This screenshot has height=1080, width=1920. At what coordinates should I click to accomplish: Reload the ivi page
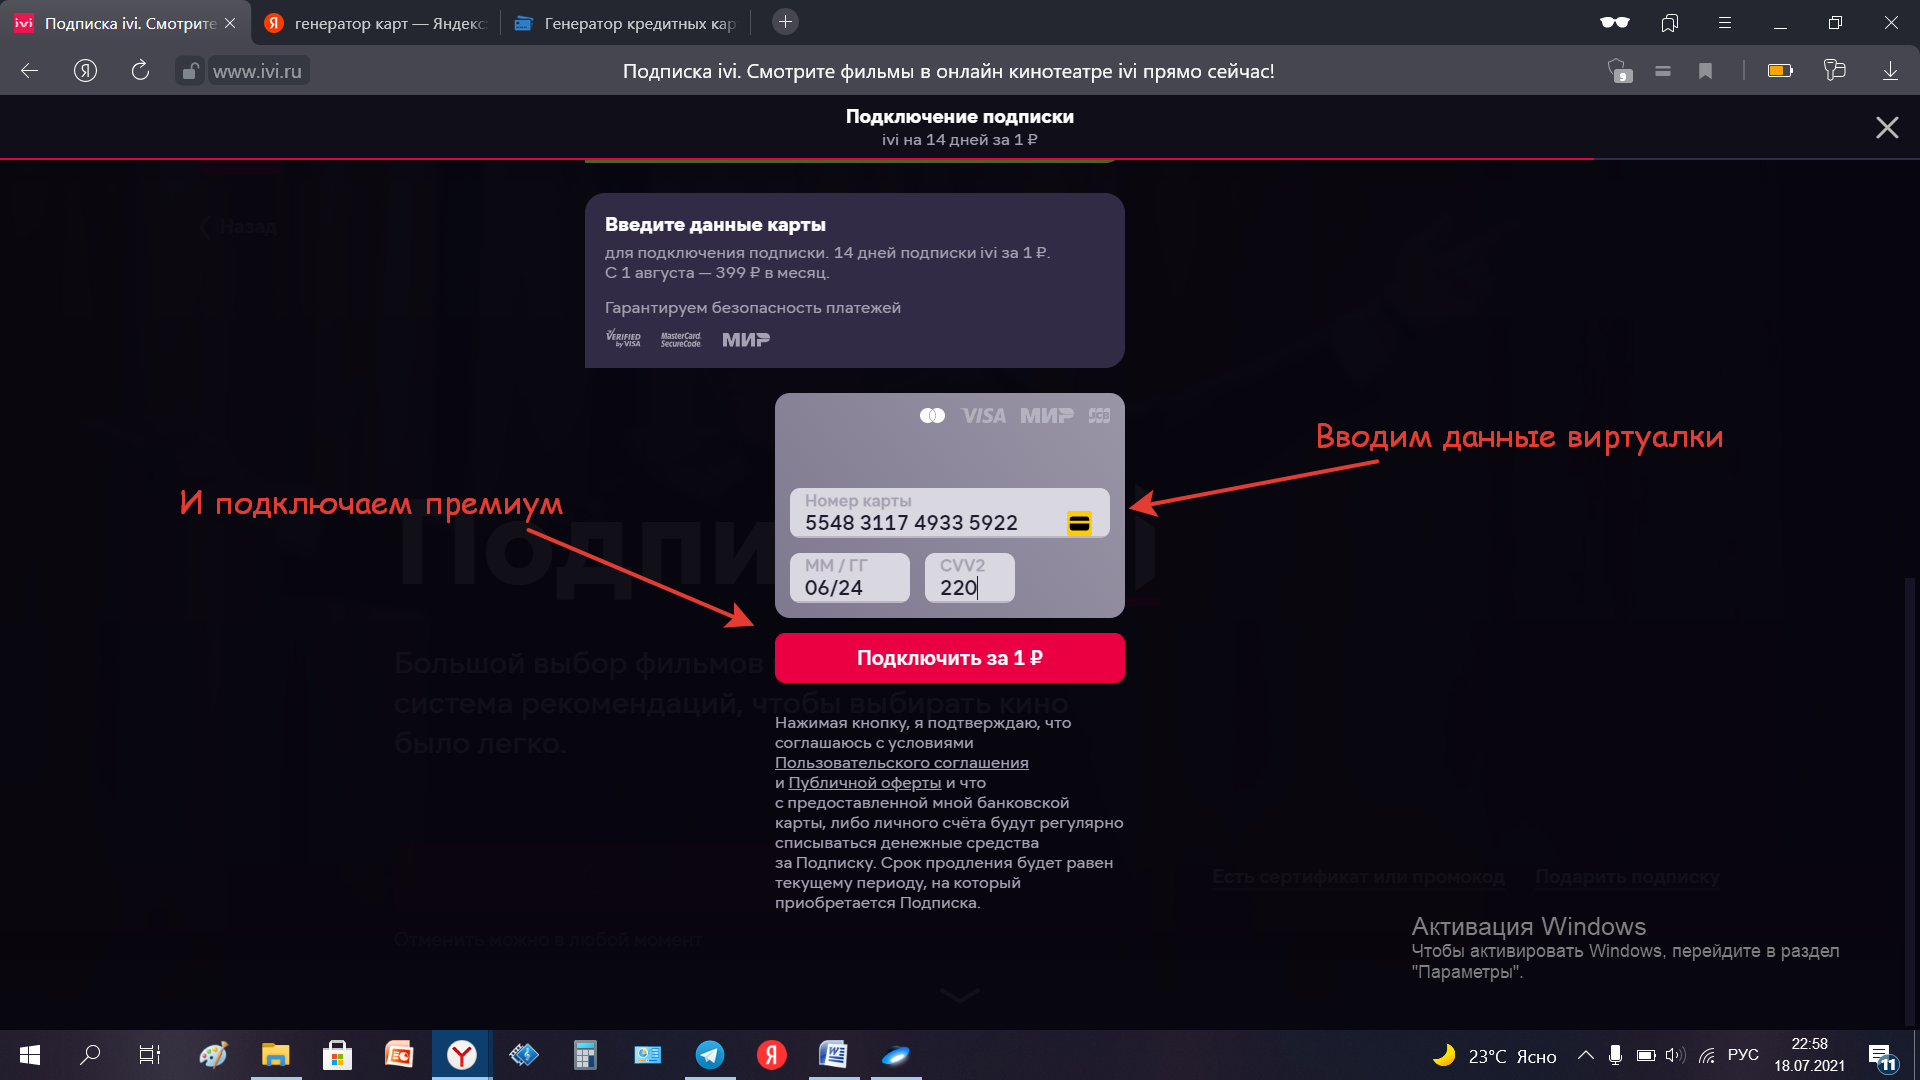(140, 71)
